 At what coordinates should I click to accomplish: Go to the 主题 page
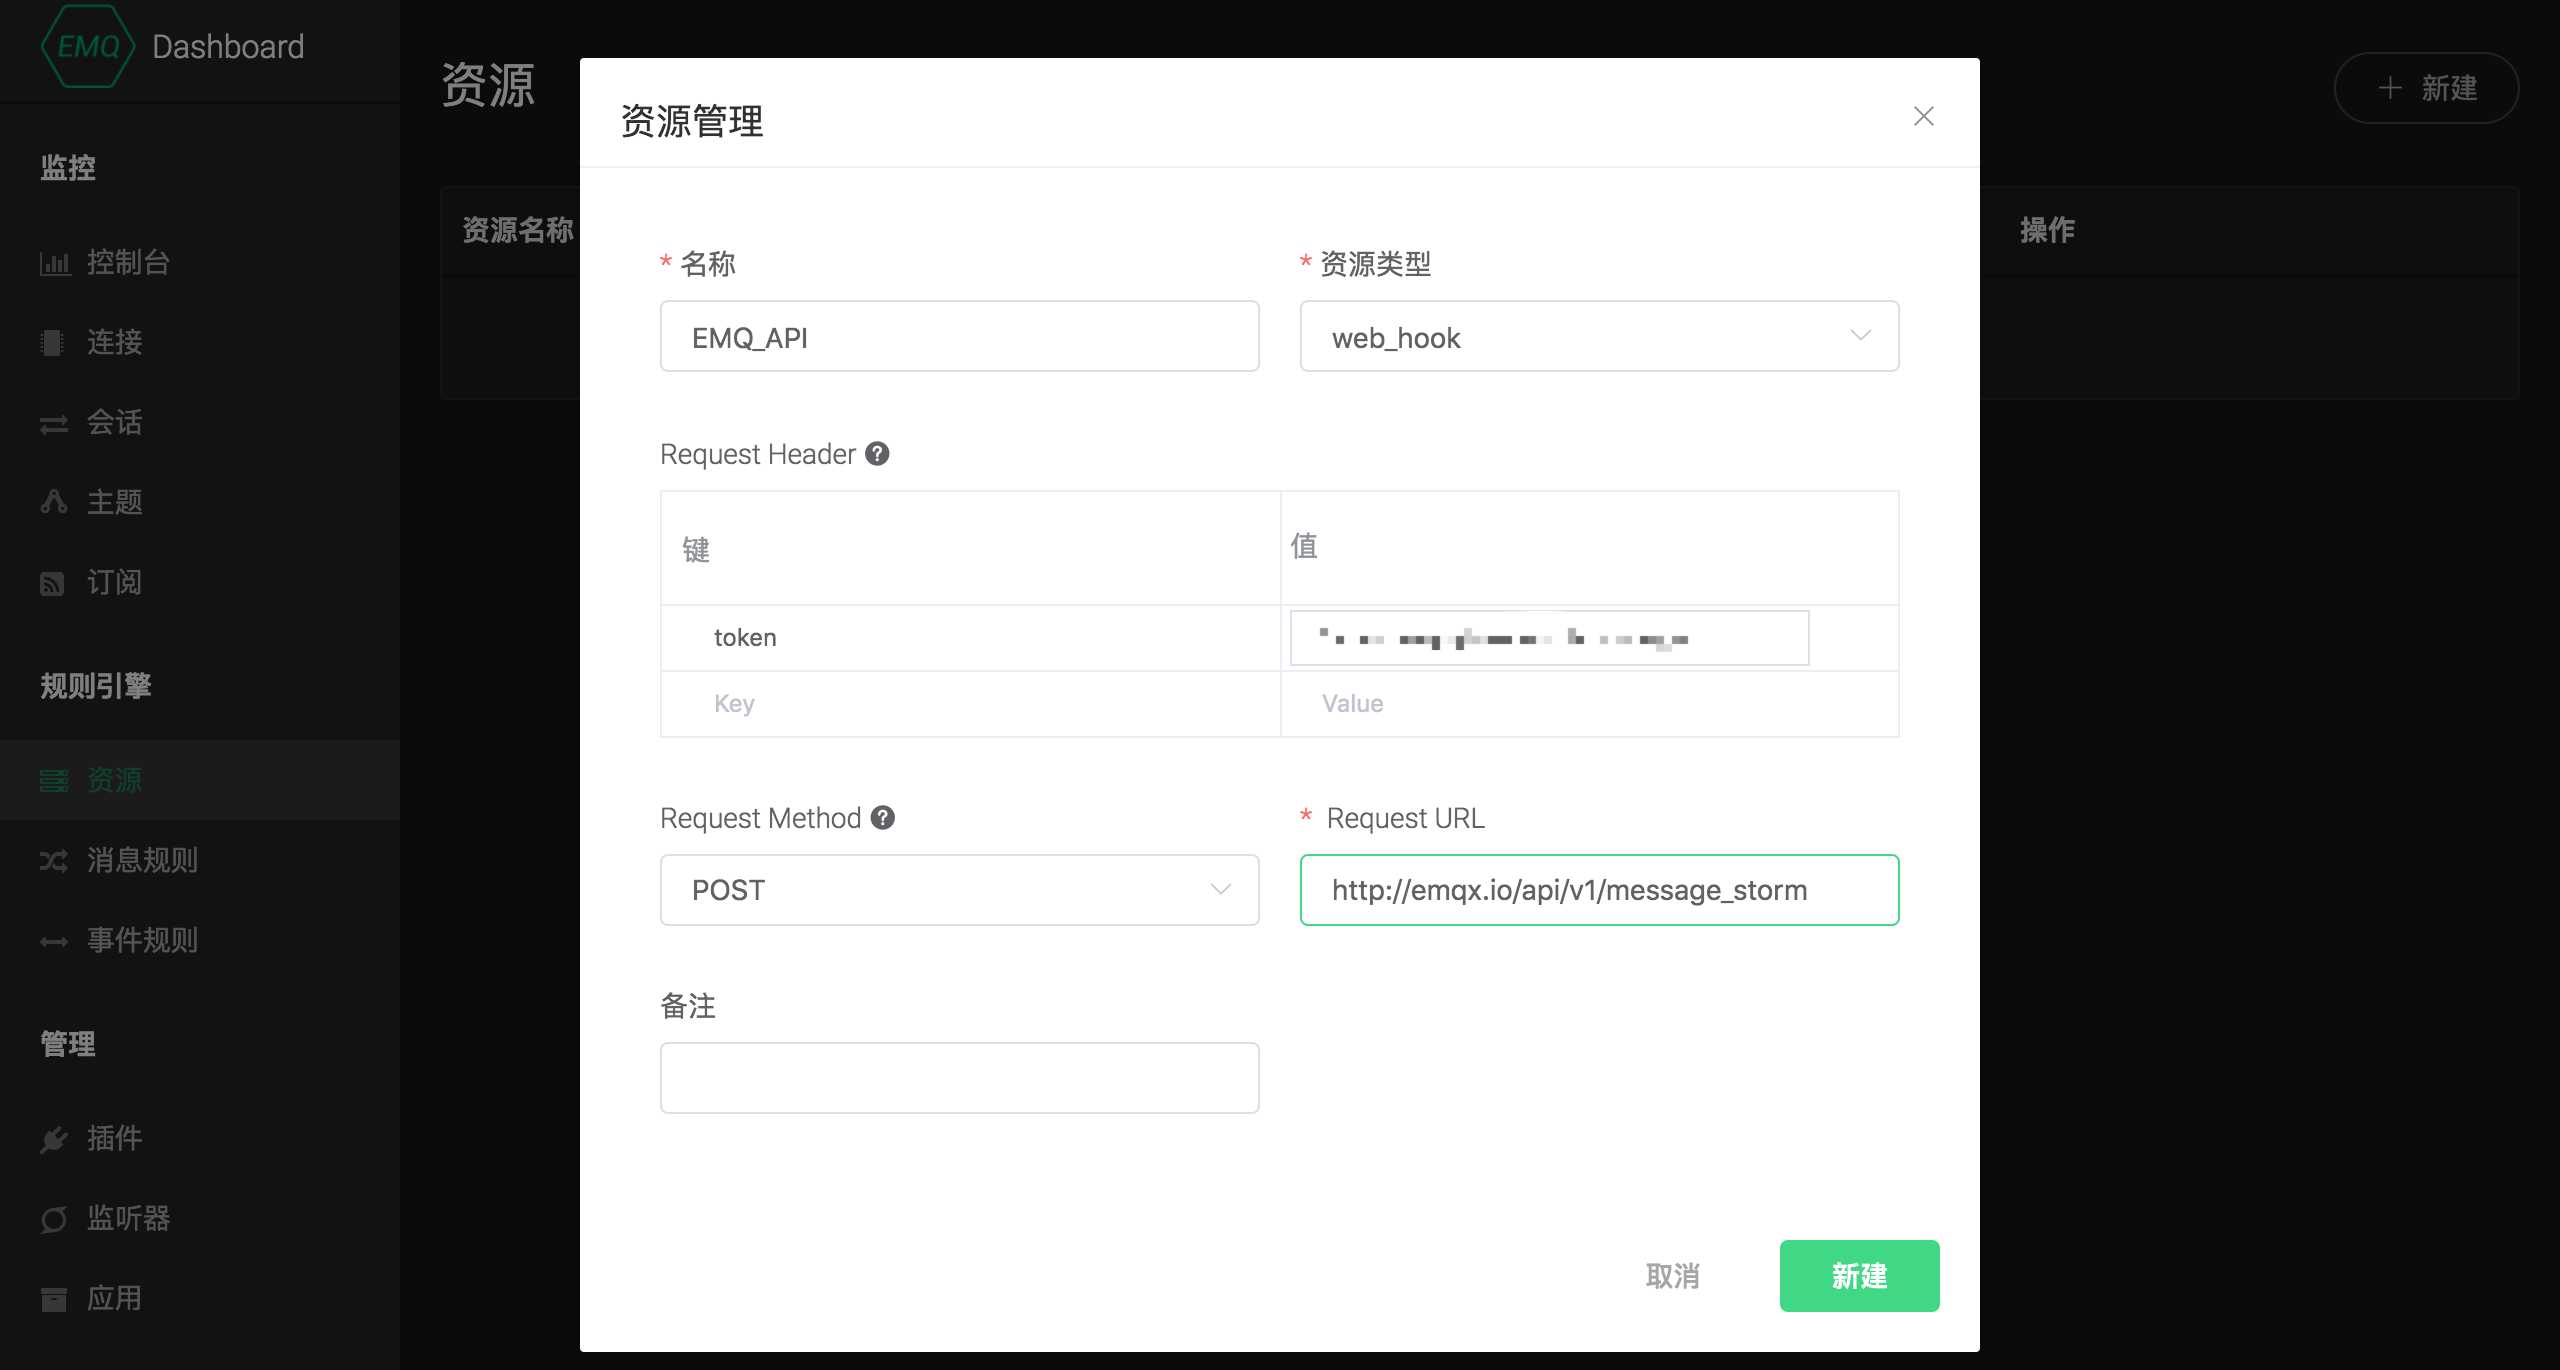(200, 502)
